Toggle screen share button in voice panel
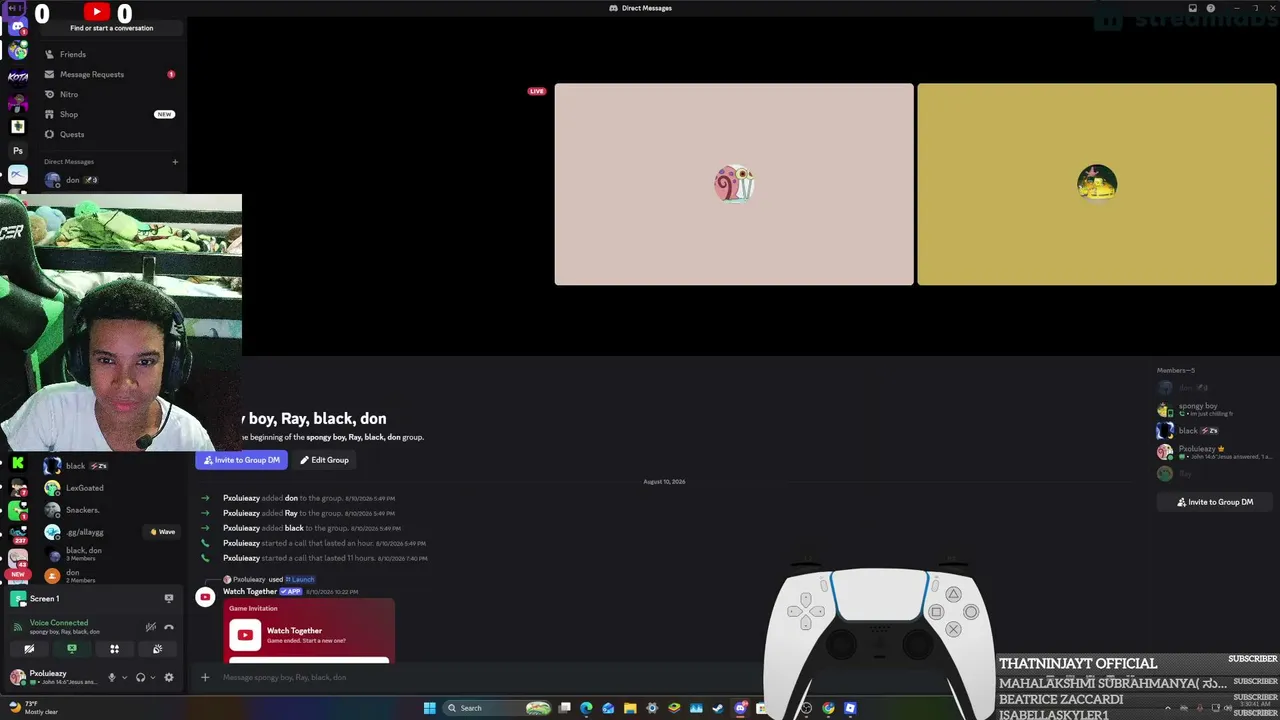1280x720 pixels. coord(72,649)
